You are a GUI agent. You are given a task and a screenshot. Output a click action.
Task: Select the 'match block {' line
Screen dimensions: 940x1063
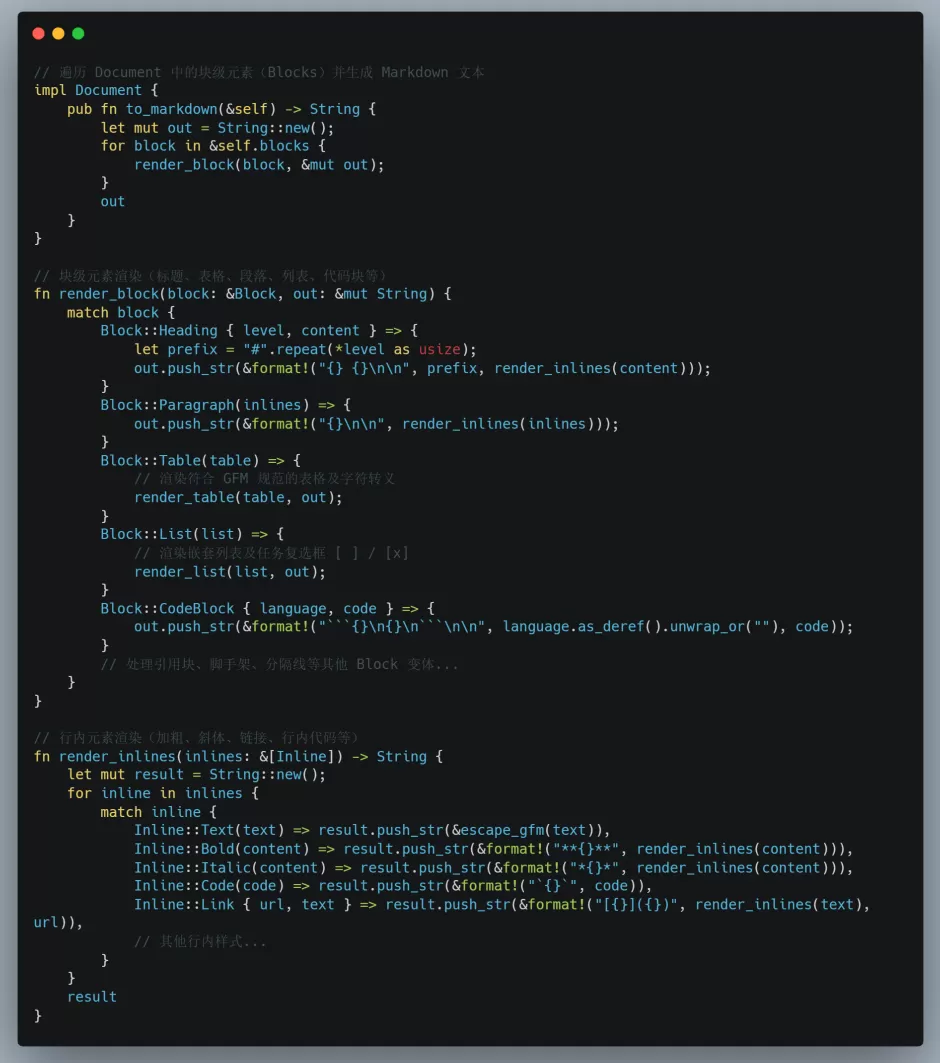tap(121, 313)
